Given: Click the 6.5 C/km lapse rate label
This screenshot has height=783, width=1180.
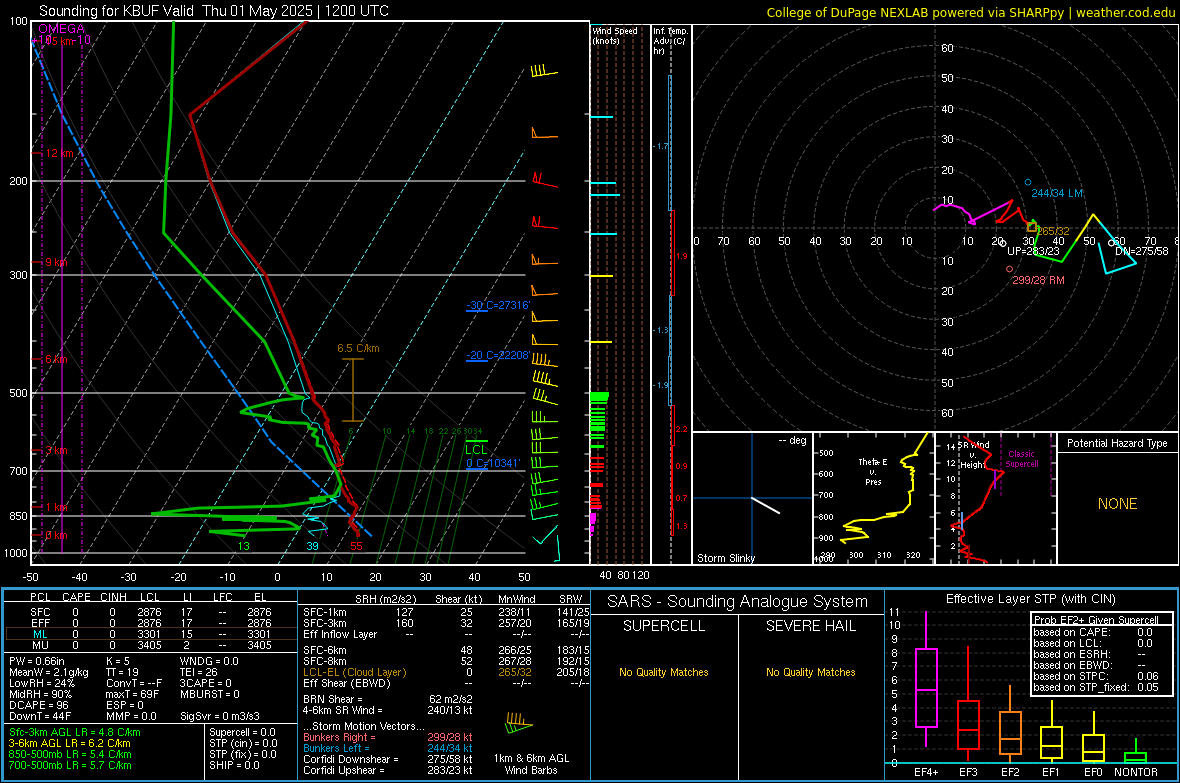Looking at the screenshot, I should click(x=358, y=349).
